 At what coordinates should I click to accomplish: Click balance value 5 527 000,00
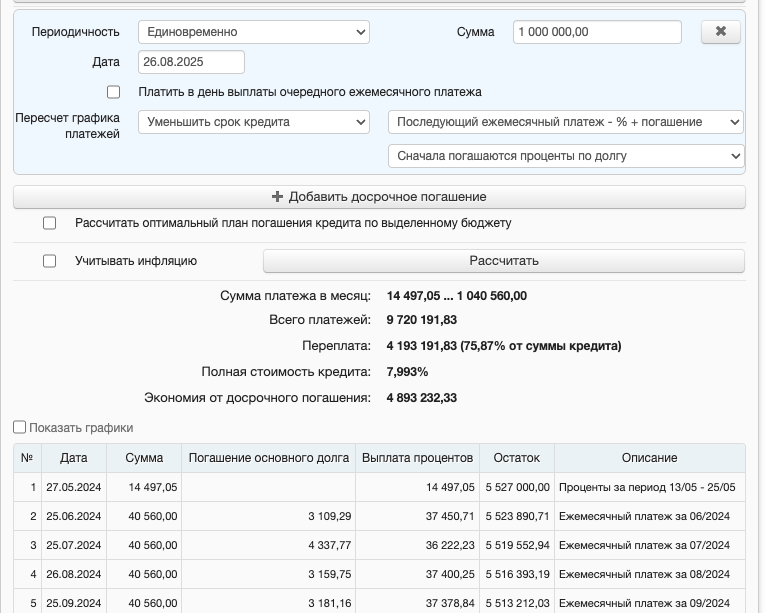517,487
